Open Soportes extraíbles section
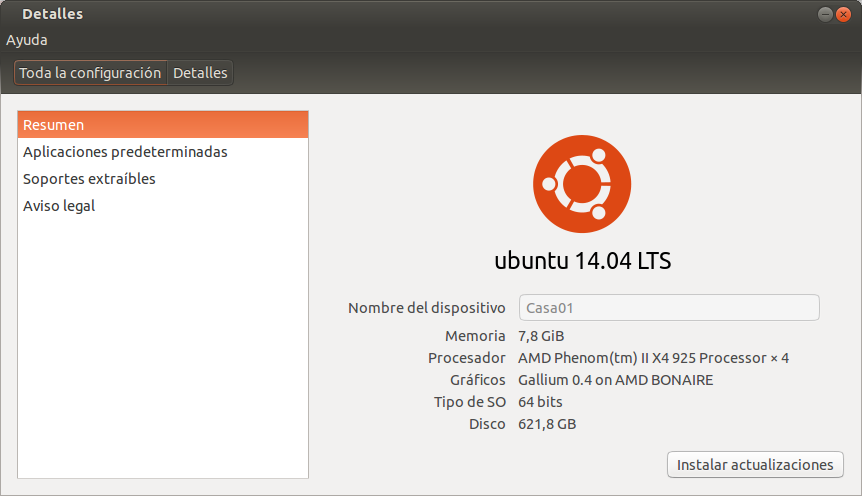The height and width of the screenshot is (496, 862). pos(163,179)
